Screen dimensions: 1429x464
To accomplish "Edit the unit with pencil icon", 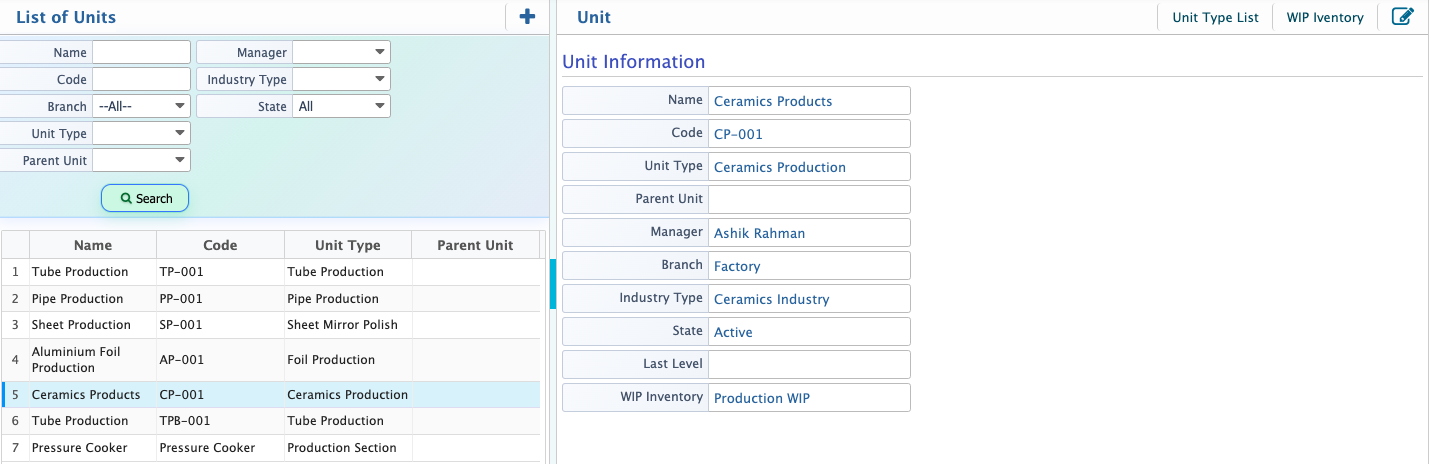I will click(x=1403, y=16).
